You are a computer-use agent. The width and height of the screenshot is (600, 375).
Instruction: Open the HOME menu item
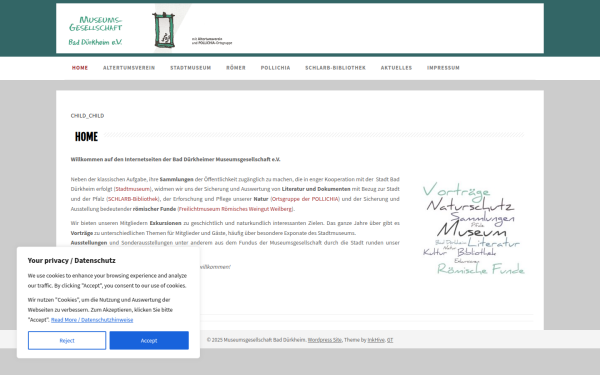(x=80, y=68)
